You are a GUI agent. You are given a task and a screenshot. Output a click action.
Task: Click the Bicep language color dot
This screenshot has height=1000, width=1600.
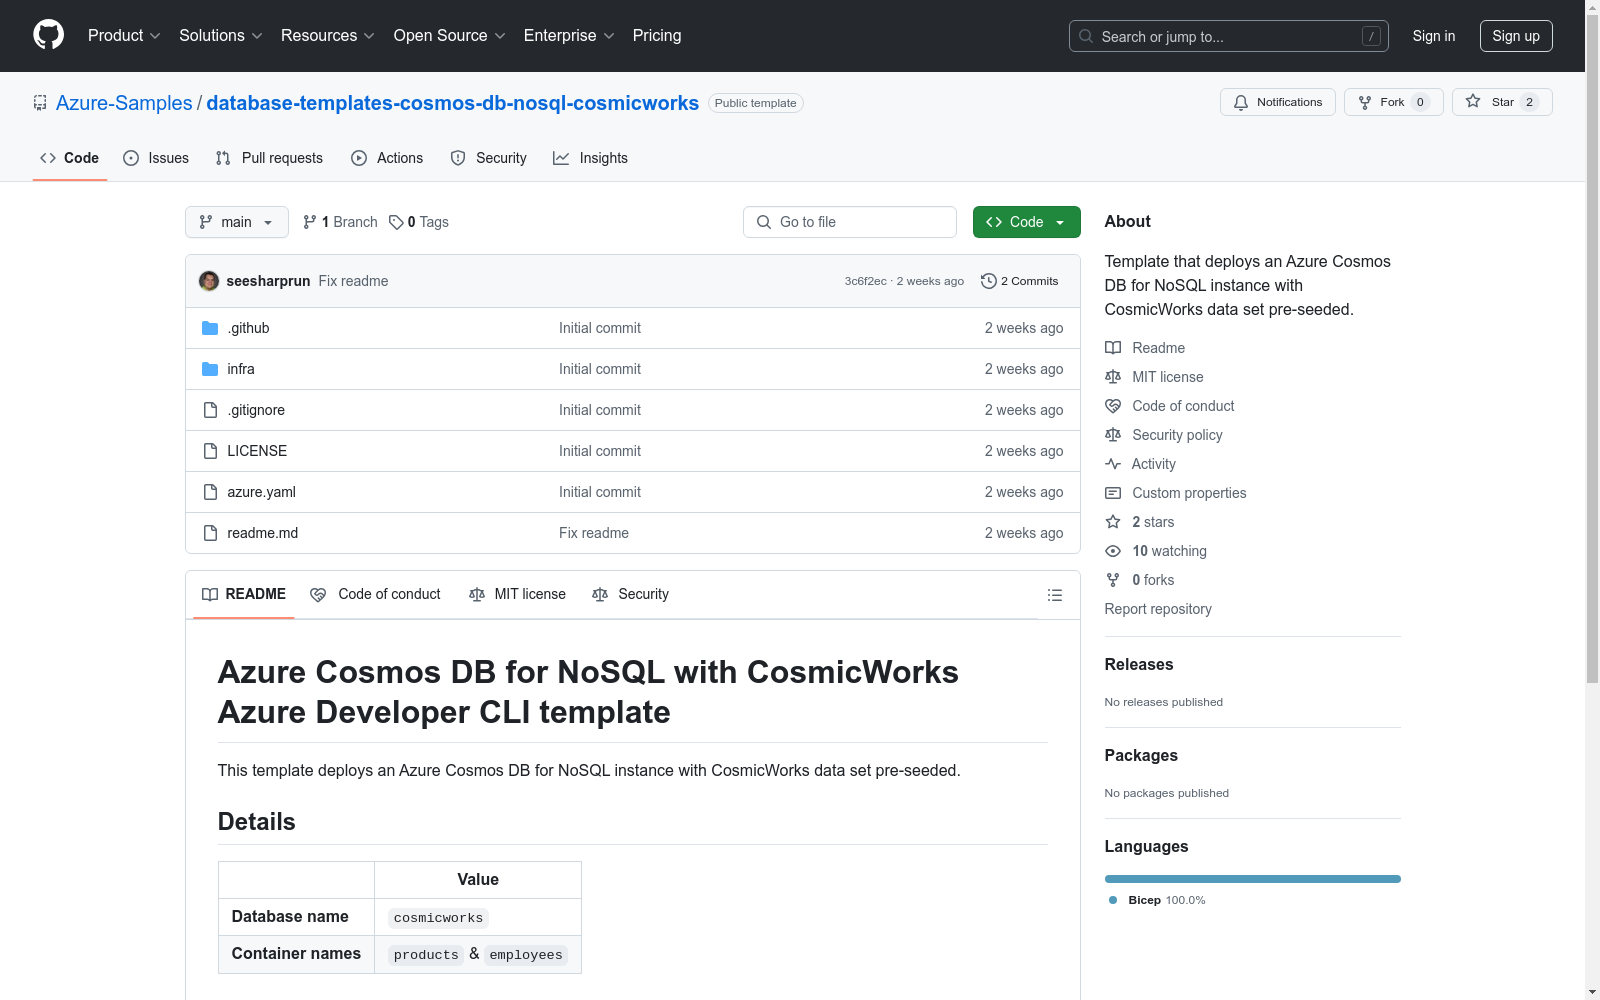[1113, 900]
